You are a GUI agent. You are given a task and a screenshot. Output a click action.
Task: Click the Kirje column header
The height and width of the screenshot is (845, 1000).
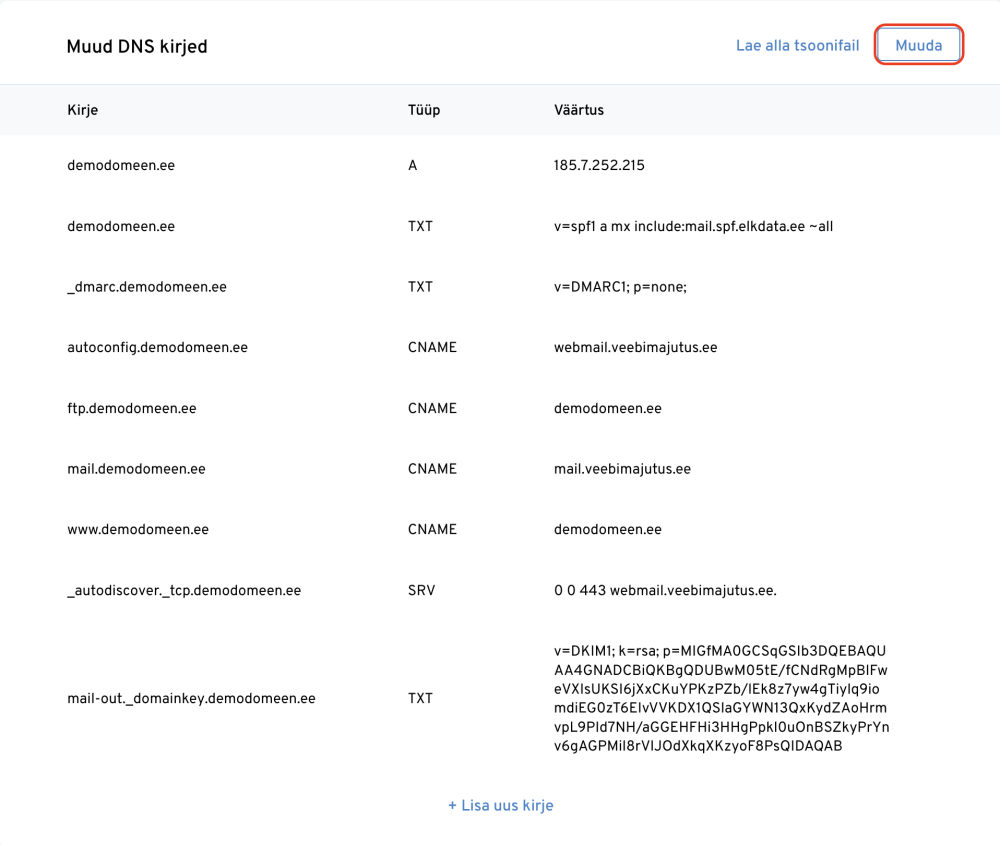click(x=82, y=109)
